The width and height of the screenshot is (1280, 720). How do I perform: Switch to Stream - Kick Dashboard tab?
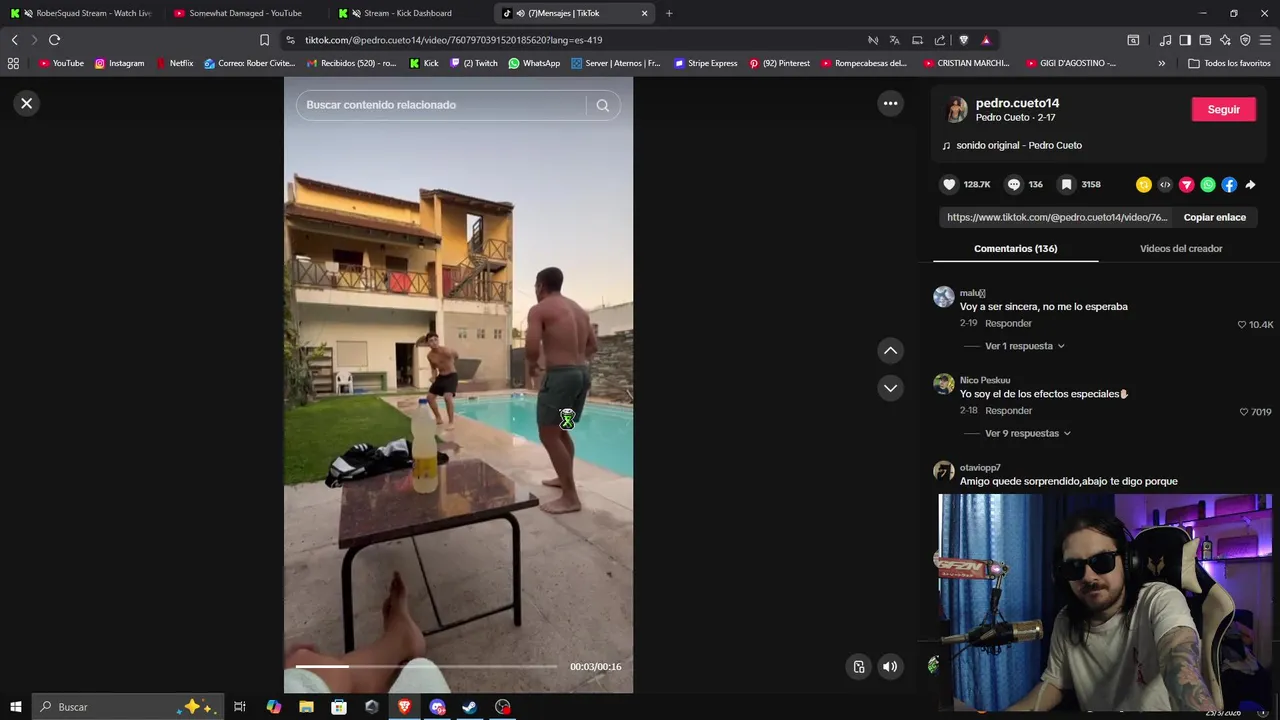[408, 13]
